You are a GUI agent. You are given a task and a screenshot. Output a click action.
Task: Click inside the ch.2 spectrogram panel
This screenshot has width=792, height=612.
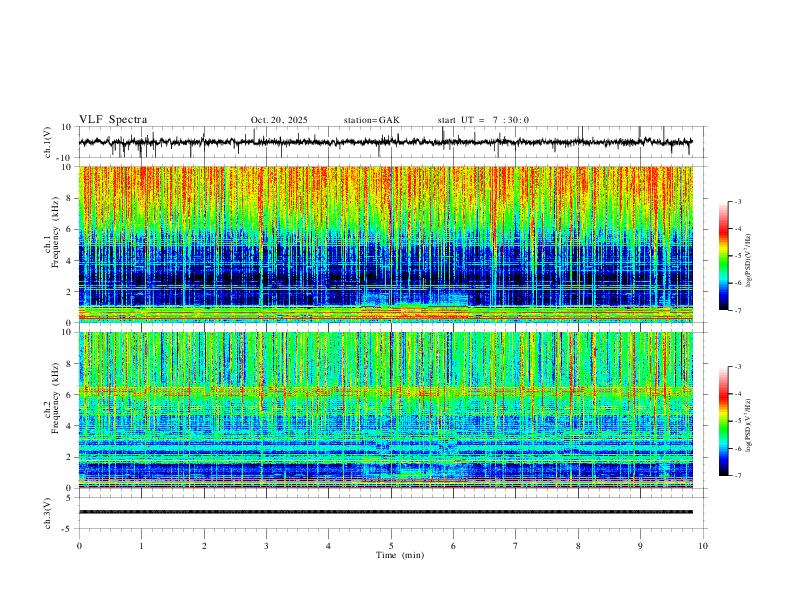pyautogui.click(x=385, y=410)
